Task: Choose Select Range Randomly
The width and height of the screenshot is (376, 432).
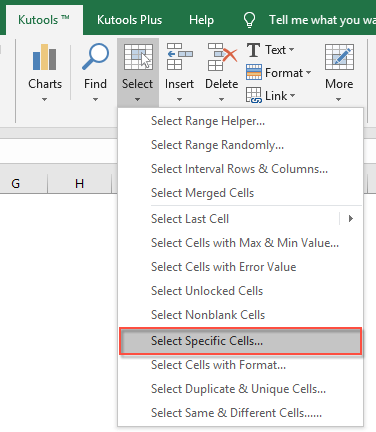Action: point(240,145)
